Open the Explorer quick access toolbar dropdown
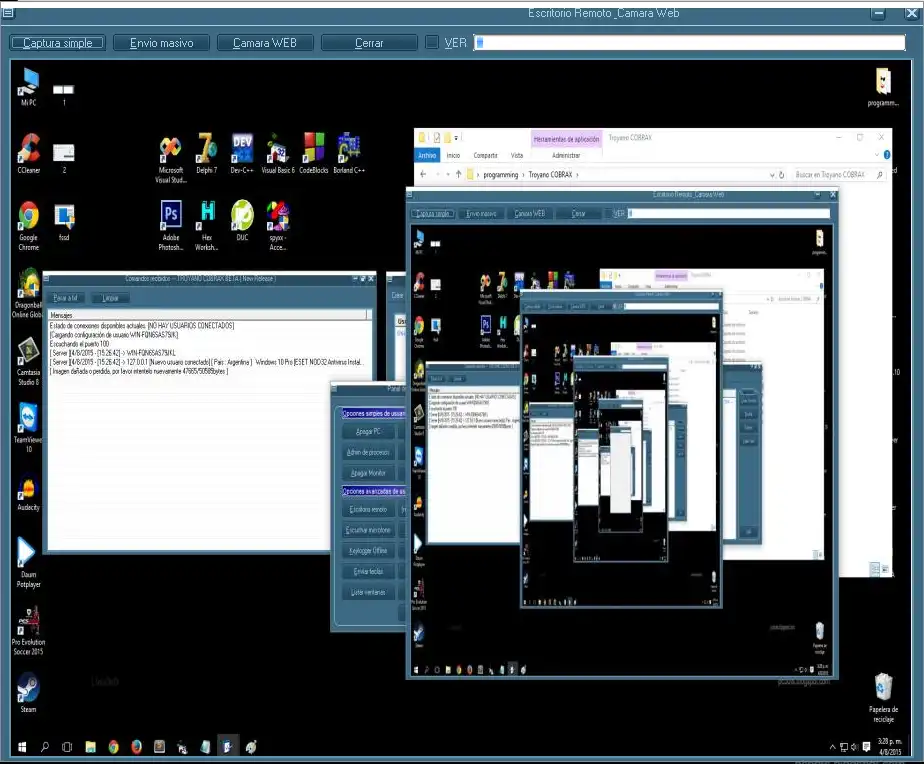 pos(456,138)
